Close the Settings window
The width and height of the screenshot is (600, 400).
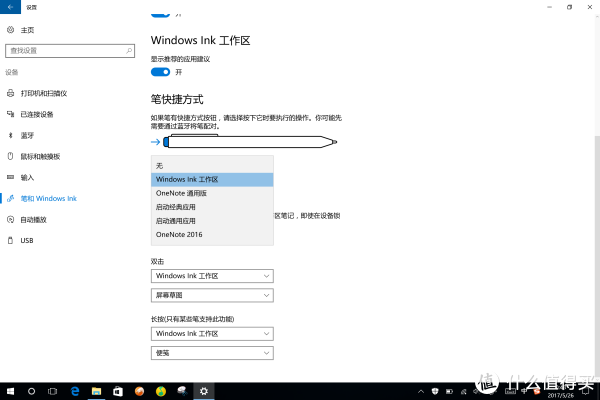point(590,7)
